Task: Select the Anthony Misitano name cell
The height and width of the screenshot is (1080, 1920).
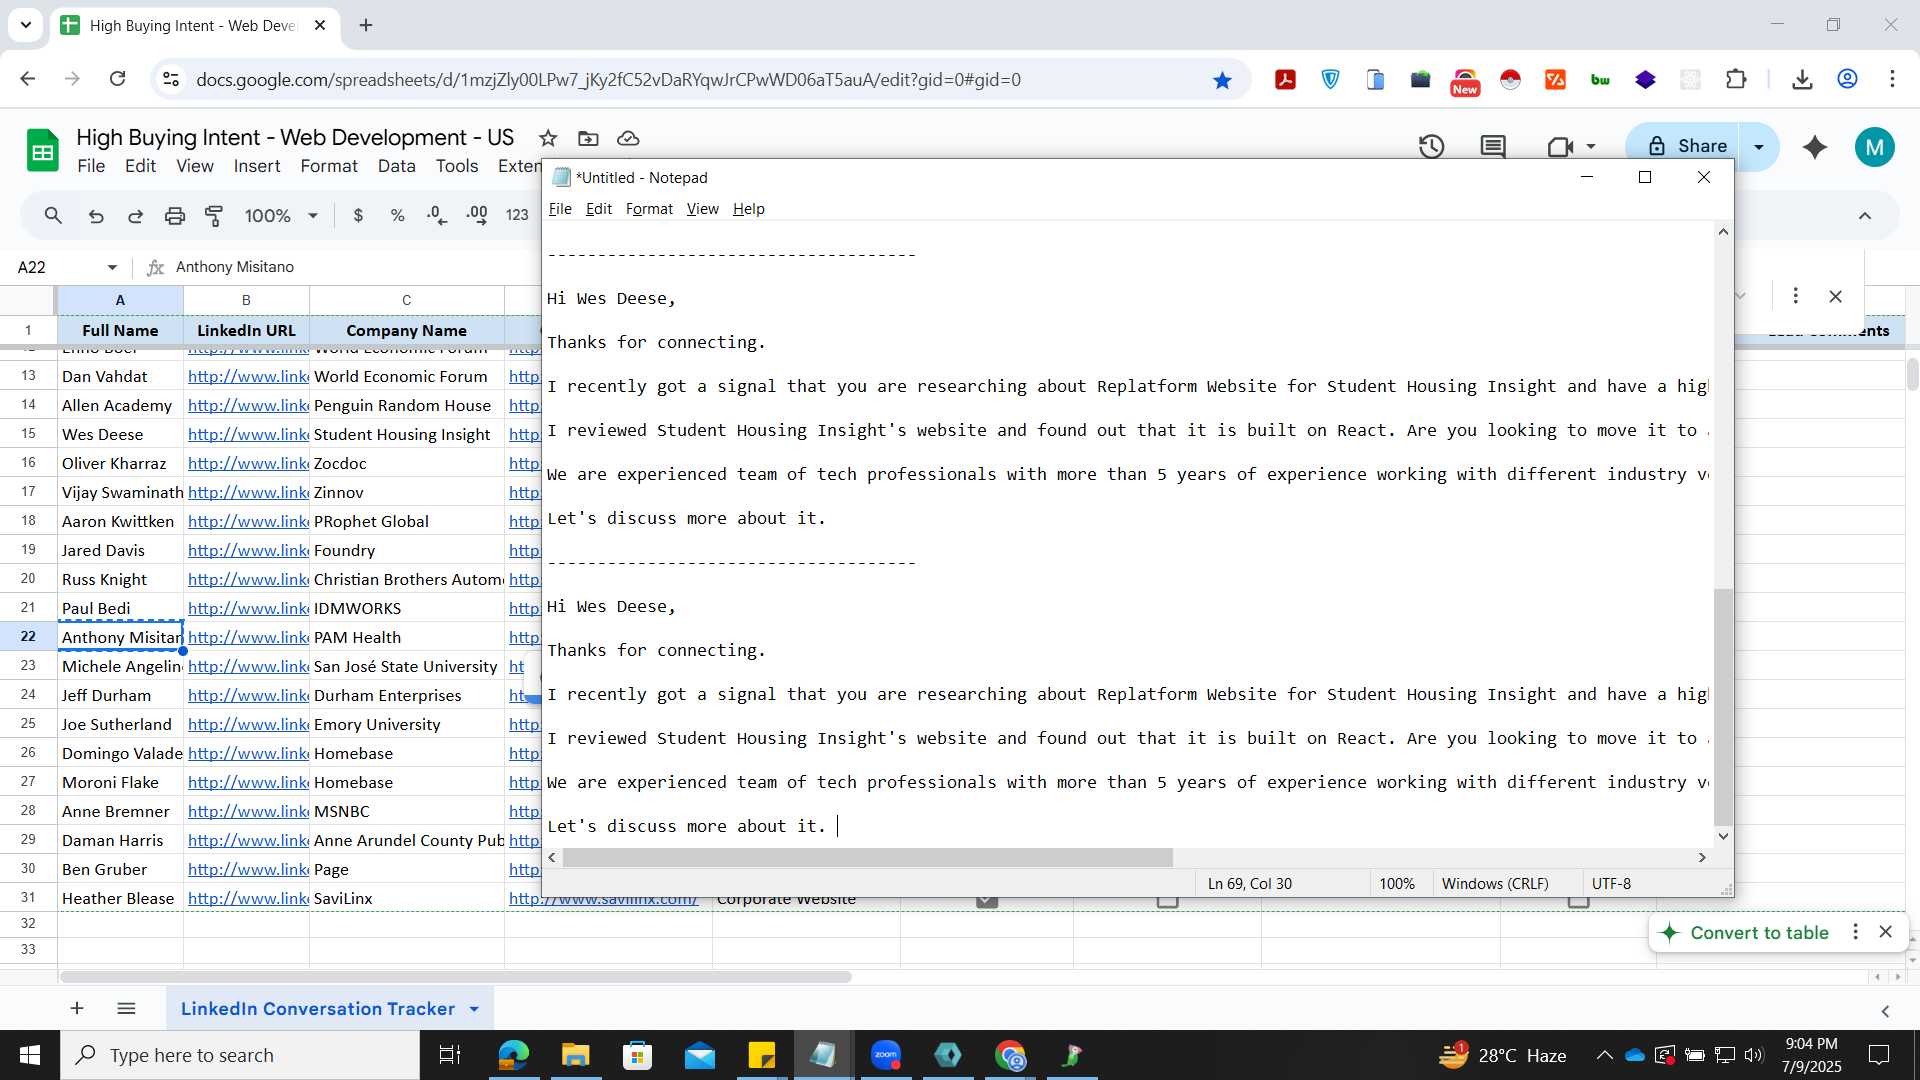Action: 120,637
